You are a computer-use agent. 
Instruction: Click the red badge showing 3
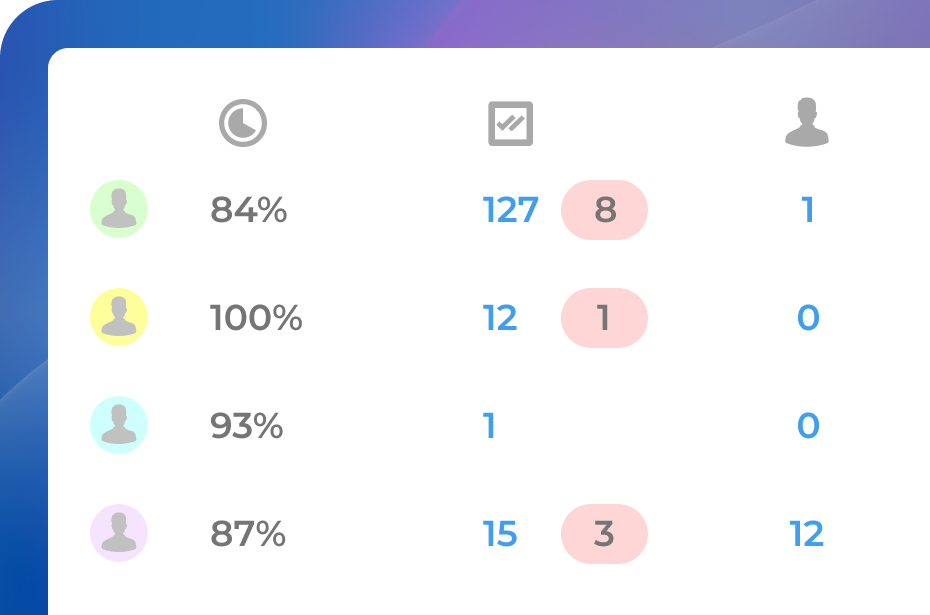click(604, 534)
